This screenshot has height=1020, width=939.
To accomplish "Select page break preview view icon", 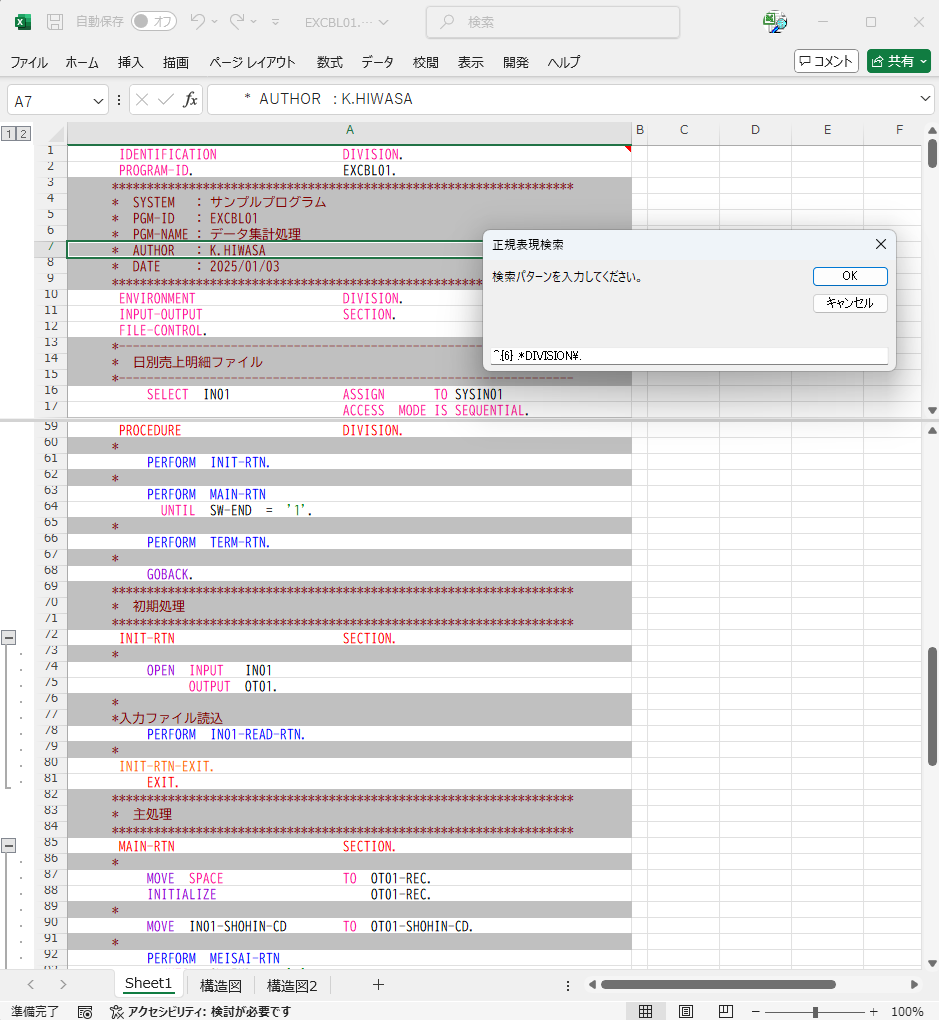I will [726, 1011].
